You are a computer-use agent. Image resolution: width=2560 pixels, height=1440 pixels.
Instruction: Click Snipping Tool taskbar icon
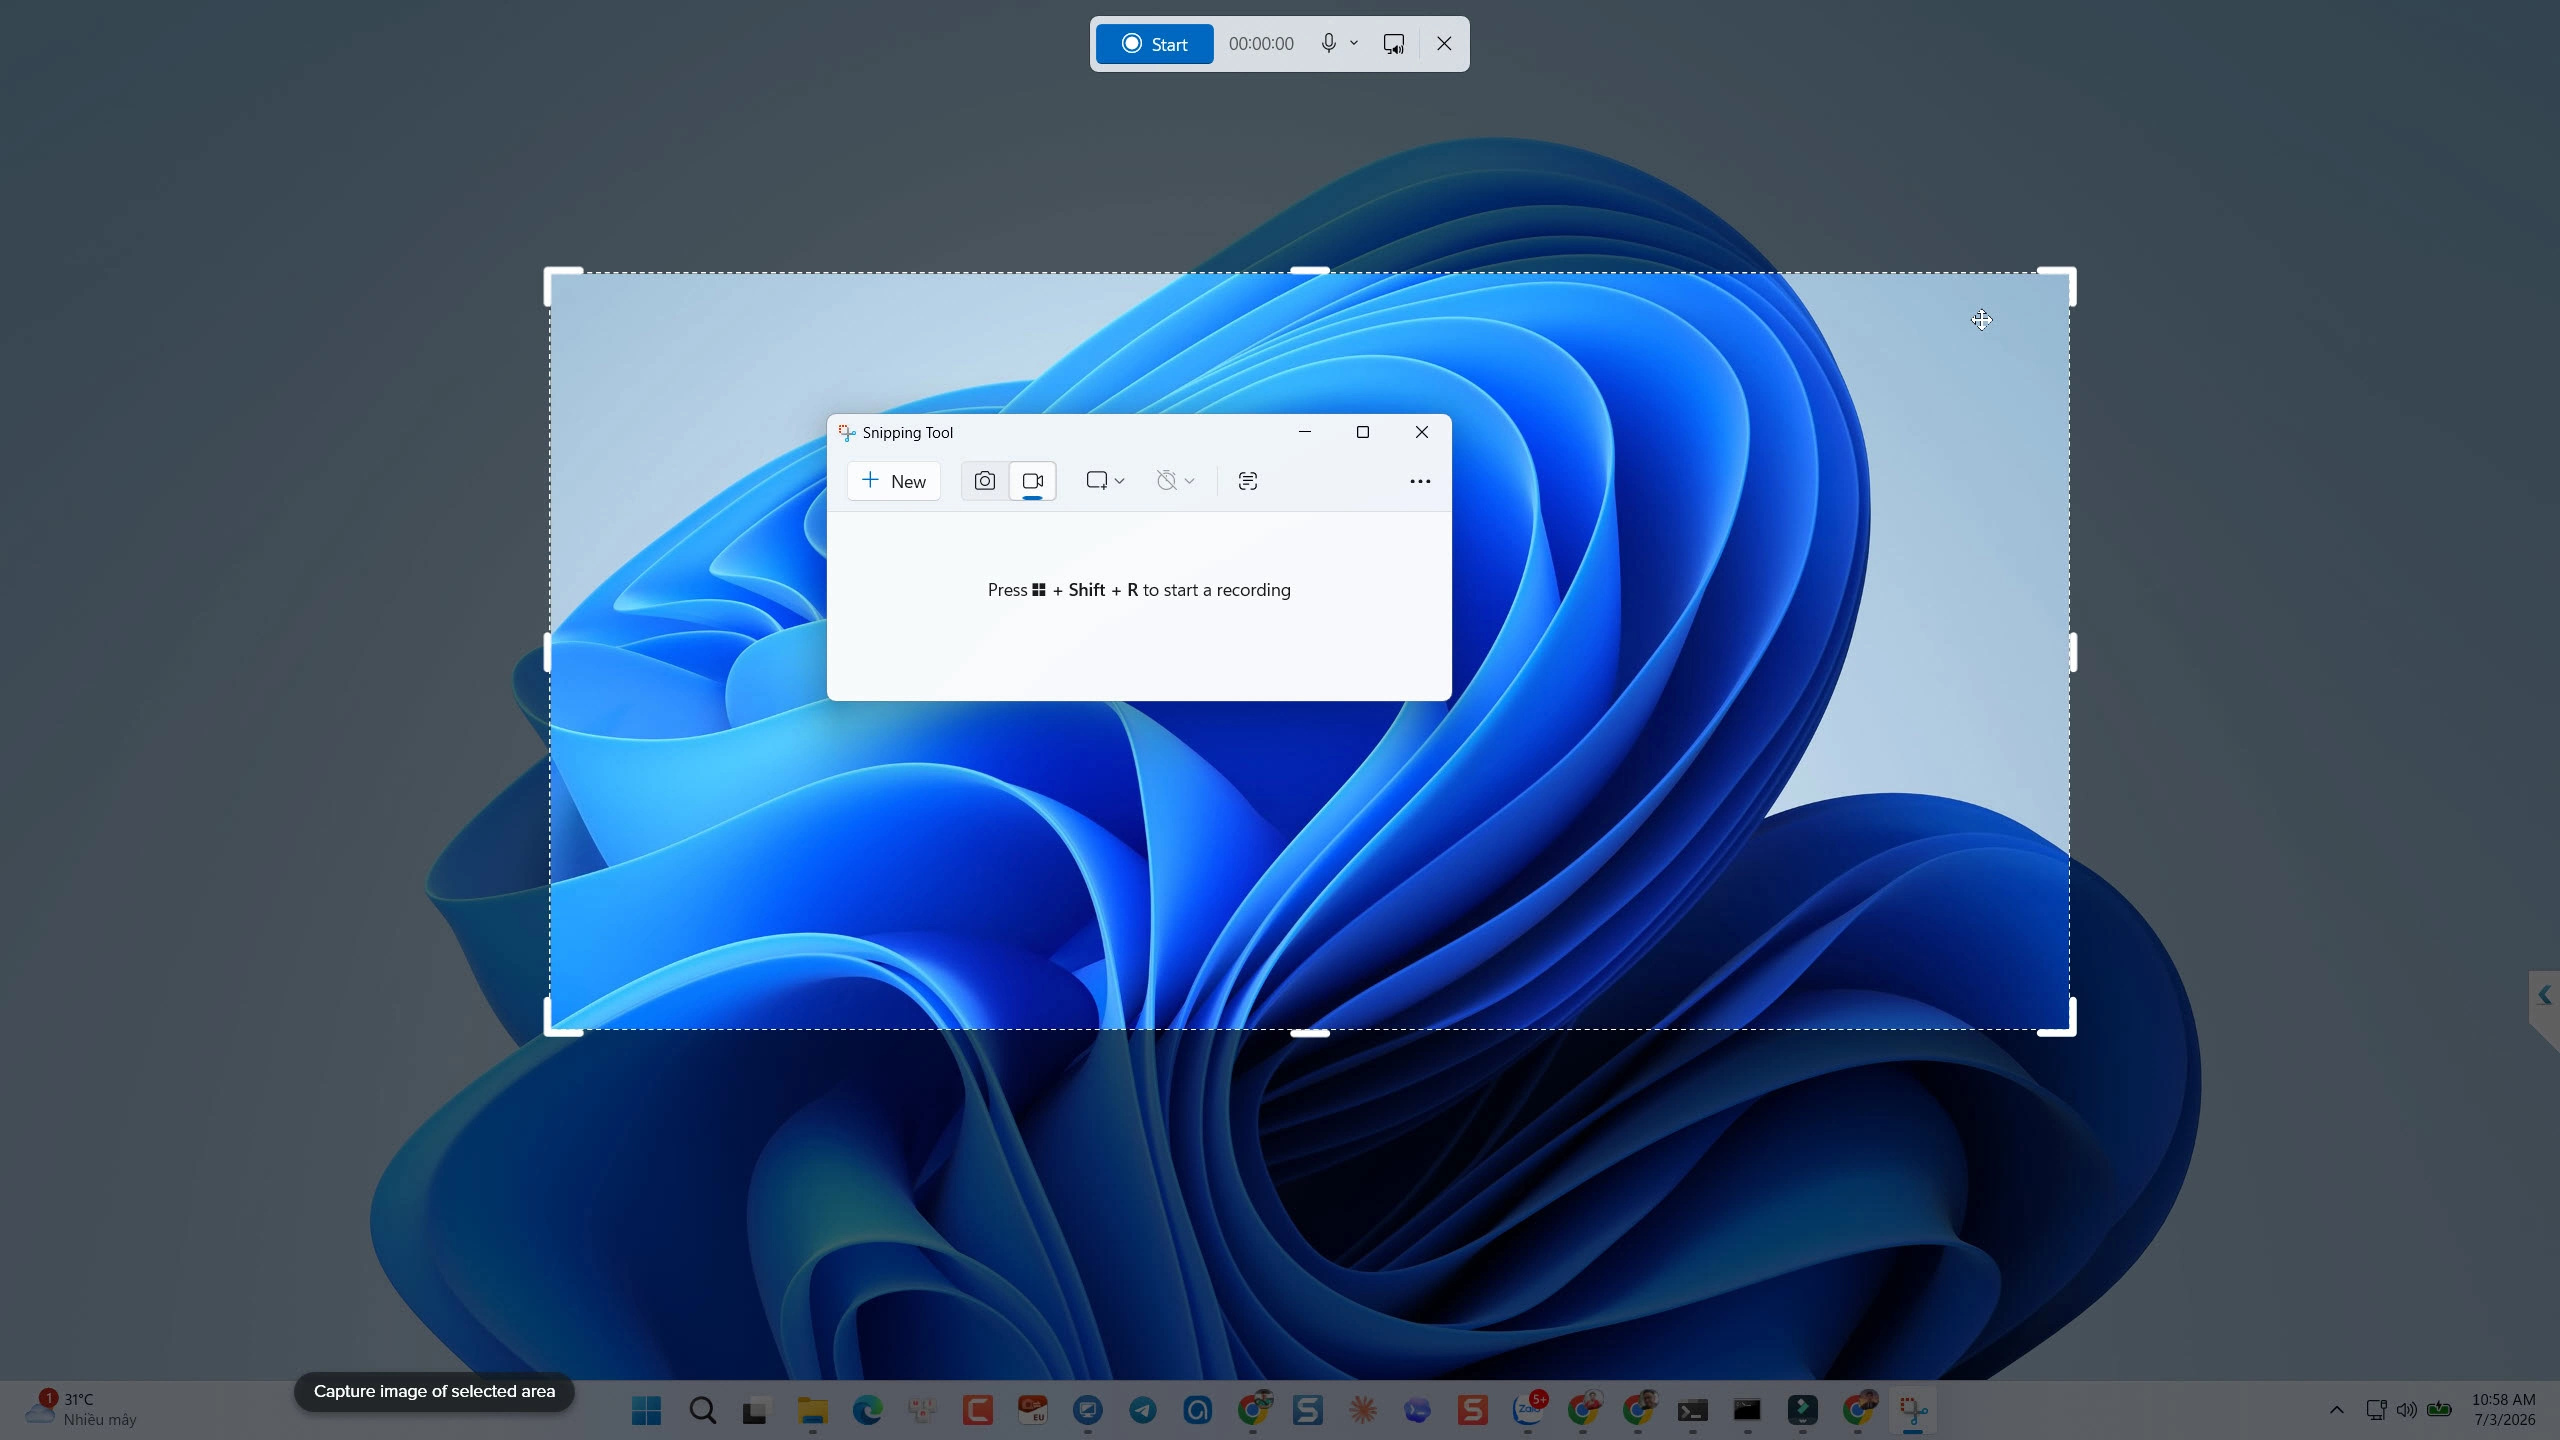[x=1913, y=1411]
